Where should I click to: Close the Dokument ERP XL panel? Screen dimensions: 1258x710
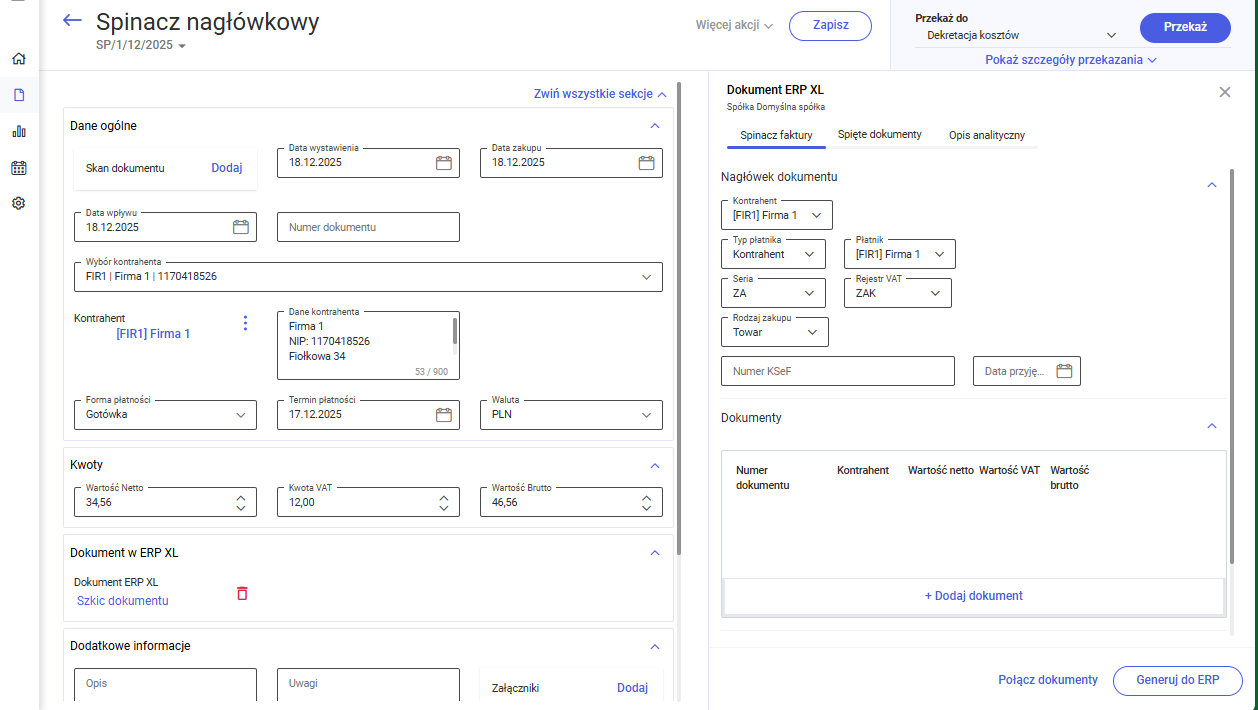click(x=1225, y=92)
